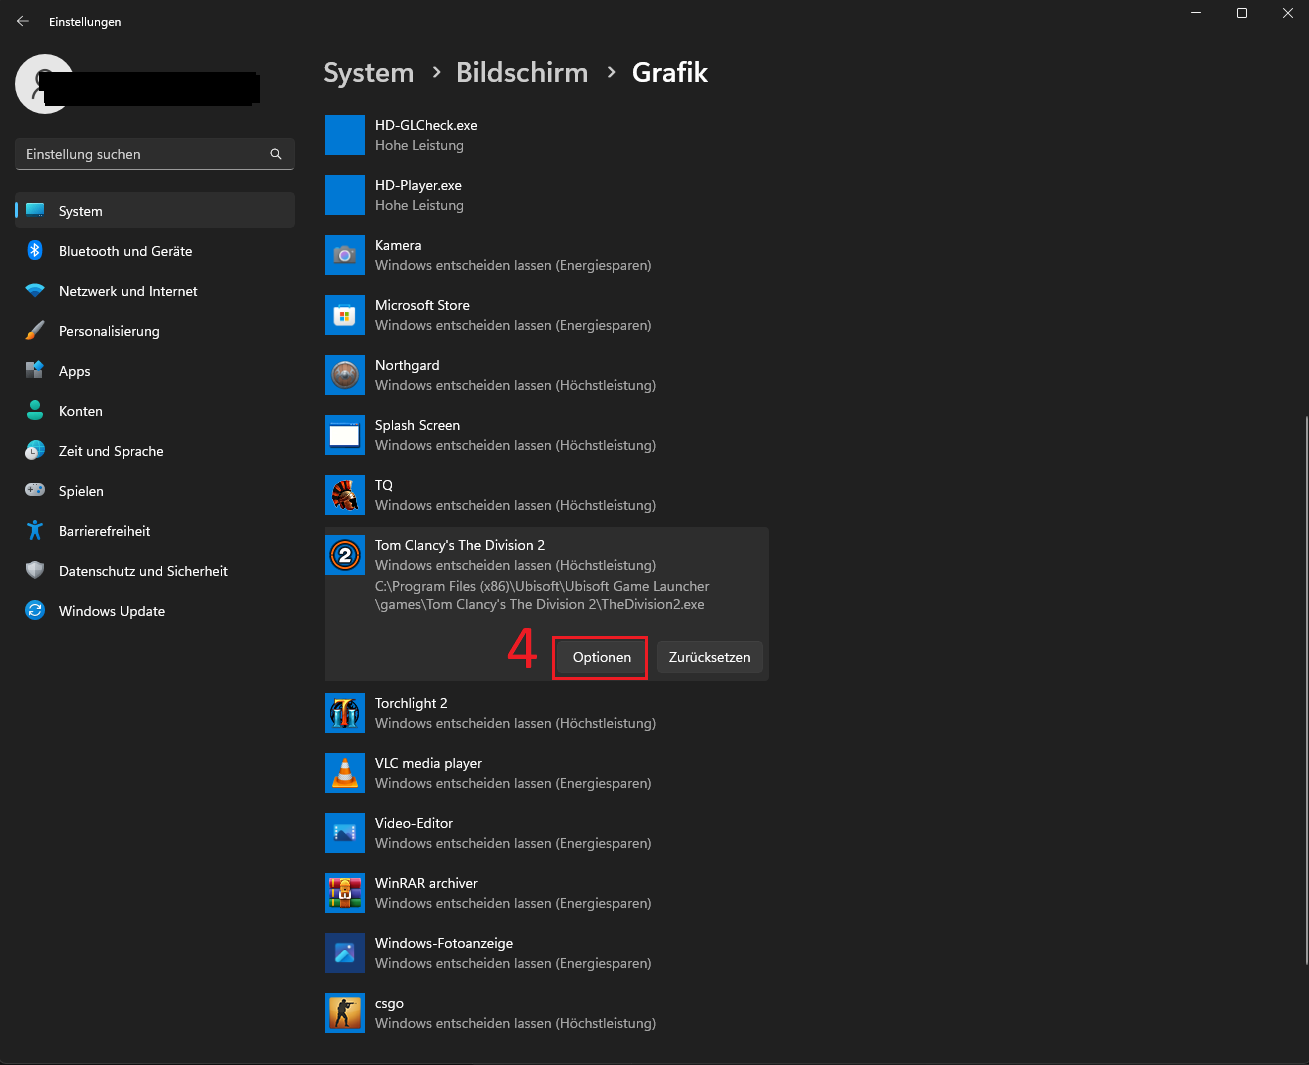
Task: Click the HD-GLCheck.exe app icon
Action: [x=345, y=135]
